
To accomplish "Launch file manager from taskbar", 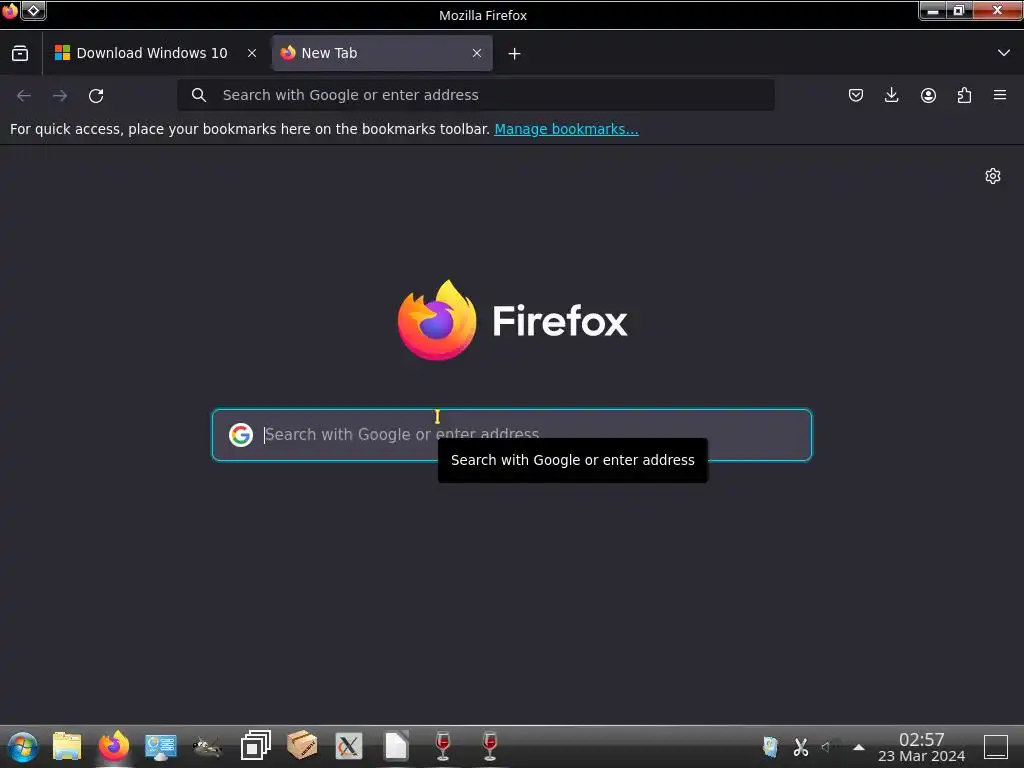I will 67,746.
